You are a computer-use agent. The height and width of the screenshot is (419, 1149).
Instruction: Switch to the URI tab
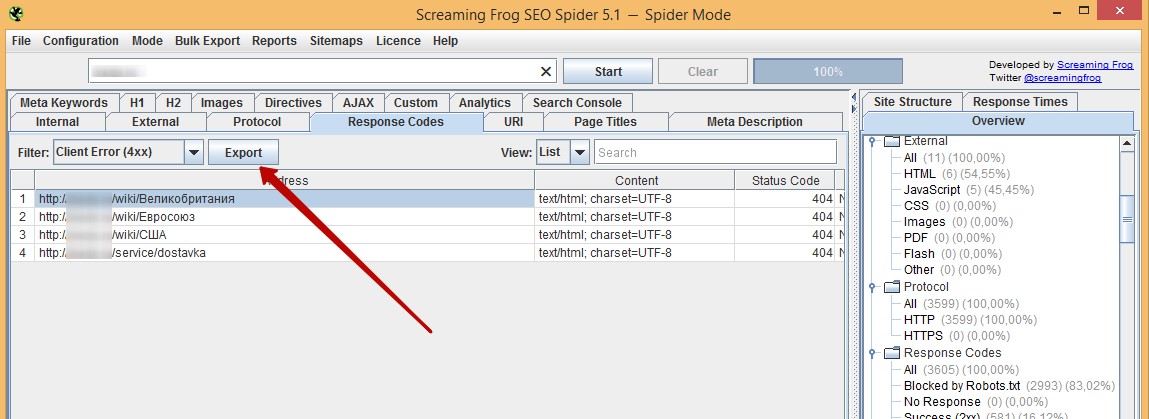(x=513, y=122)
